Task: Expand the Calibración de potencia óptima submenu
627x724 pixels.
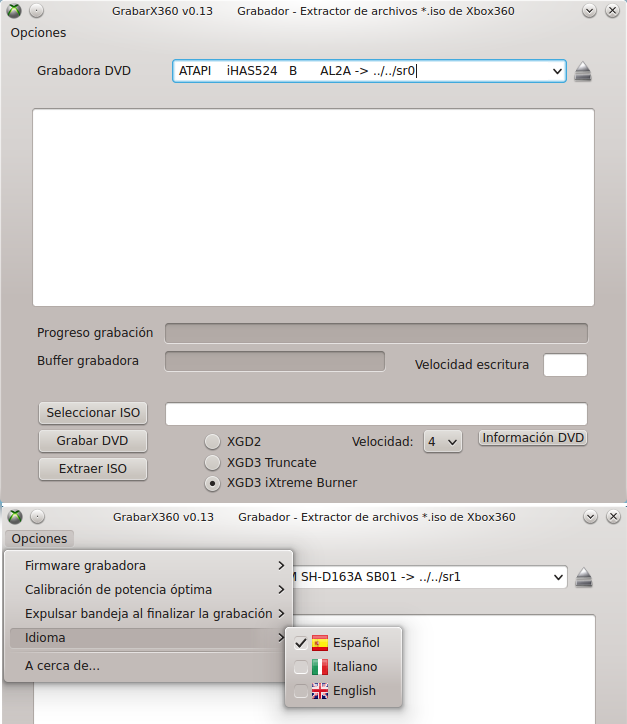Action: [151, 590]
